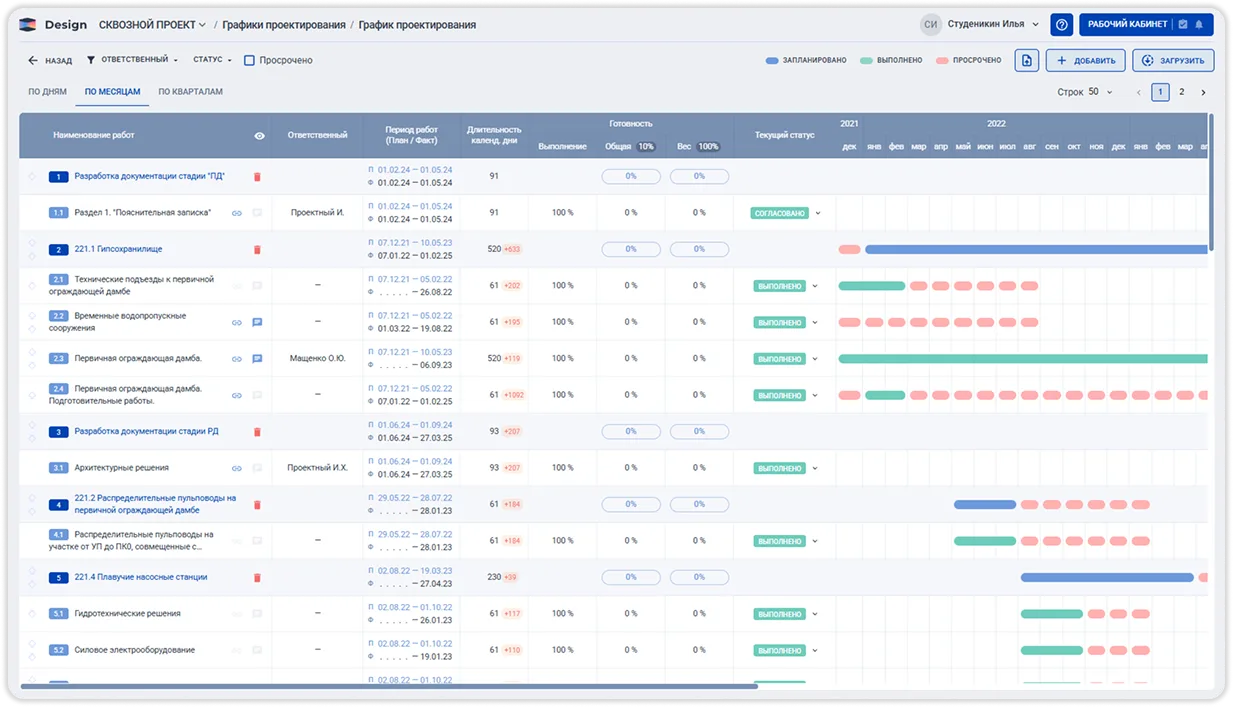1233x707 pixels.
Task: Open the Согласовано status dropdown for Раздел 1
Action: tap(817, 213)
